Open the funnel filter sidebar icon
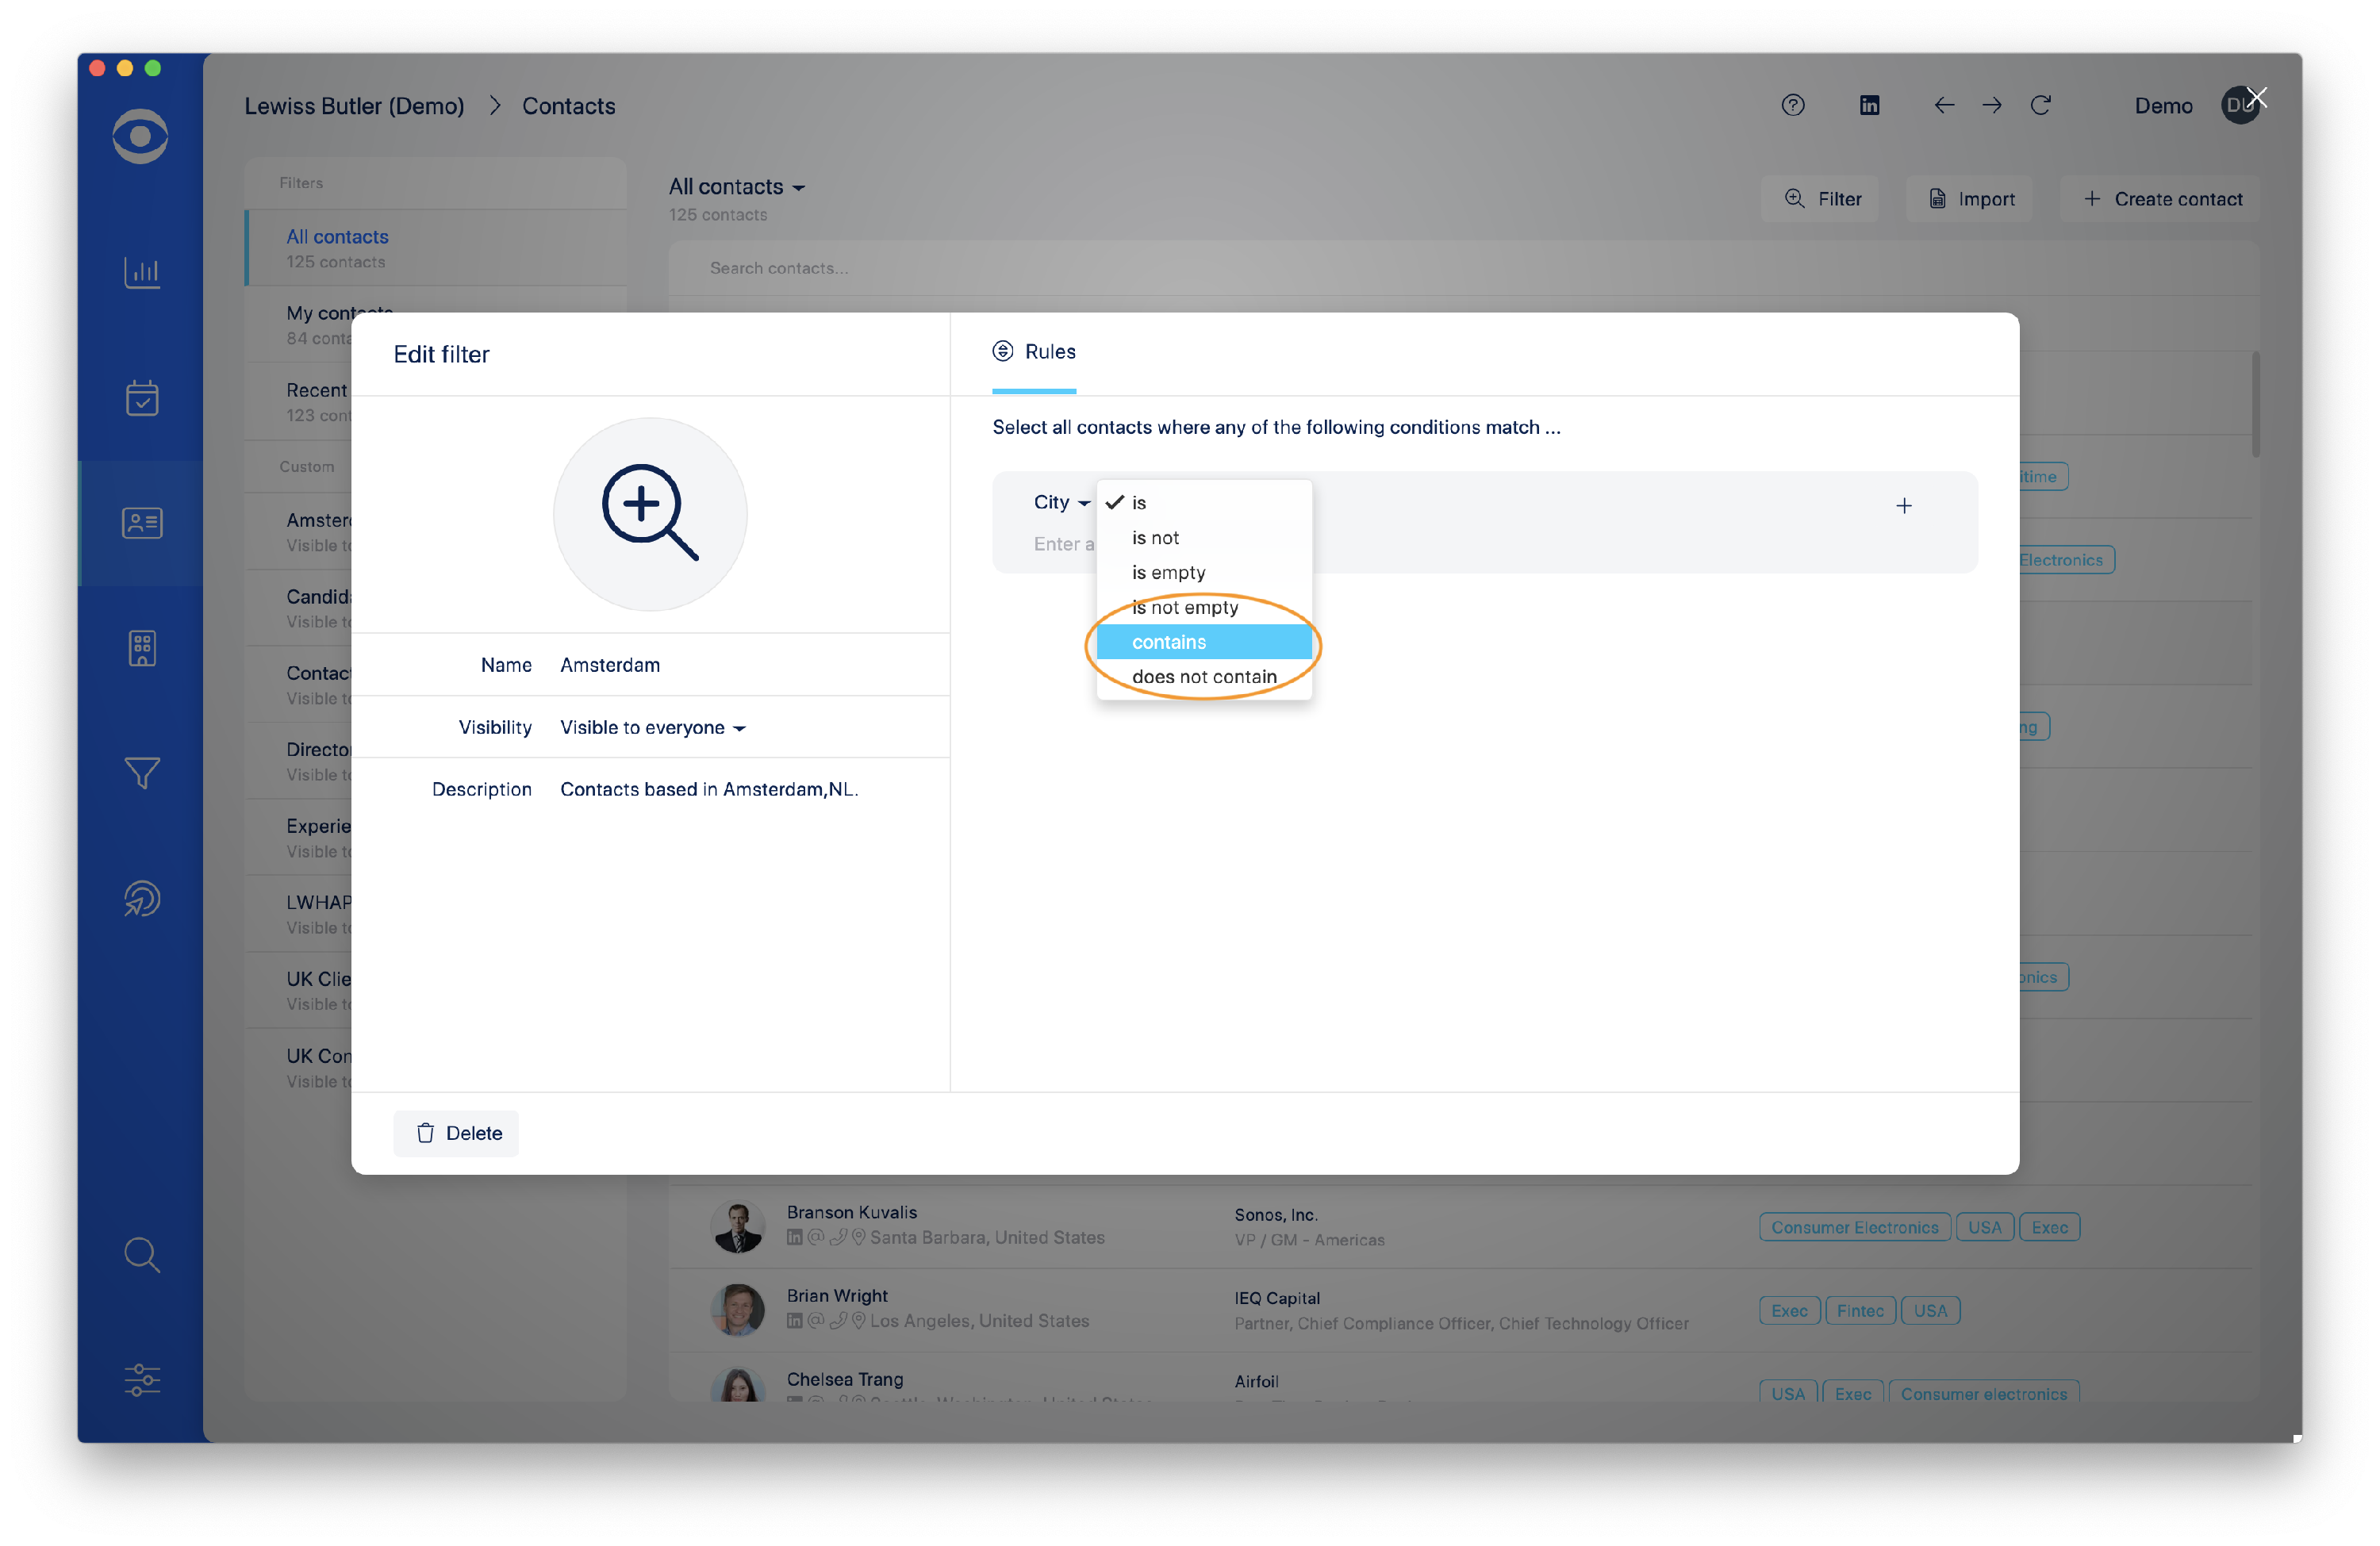2380x1546 pixels. pyautogui.click(x=141, y=773)
